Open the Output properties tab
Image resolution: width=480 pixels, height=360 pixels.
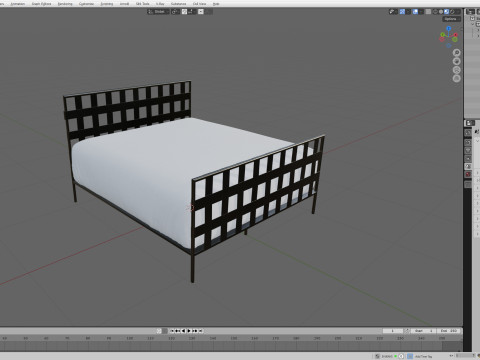[x=468, y=150]
